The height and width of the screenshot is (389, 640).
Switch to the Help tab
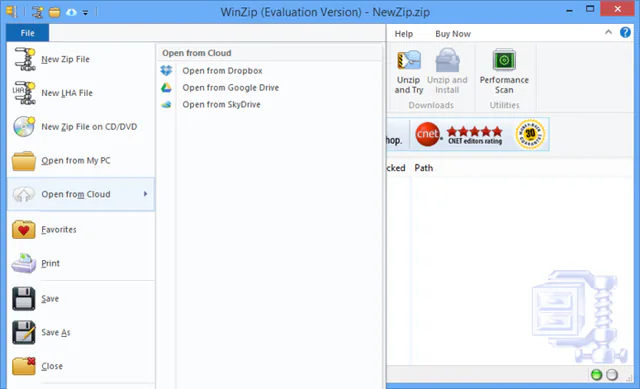pos(404,34)
